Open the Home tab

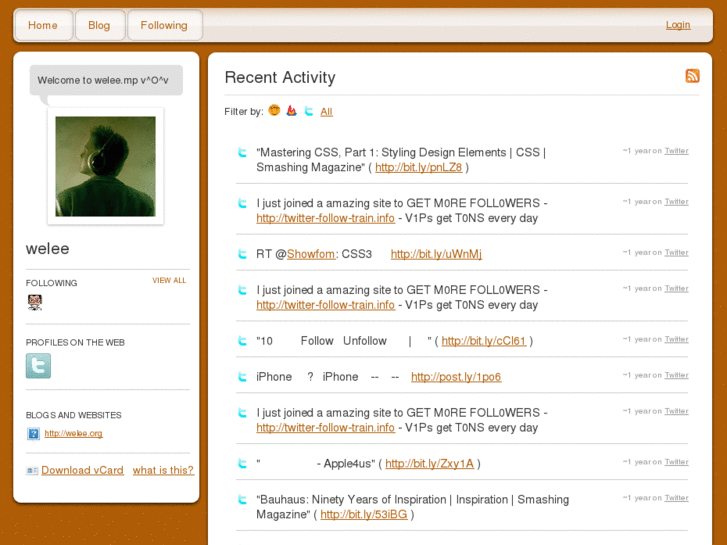(x=43, y=25)
